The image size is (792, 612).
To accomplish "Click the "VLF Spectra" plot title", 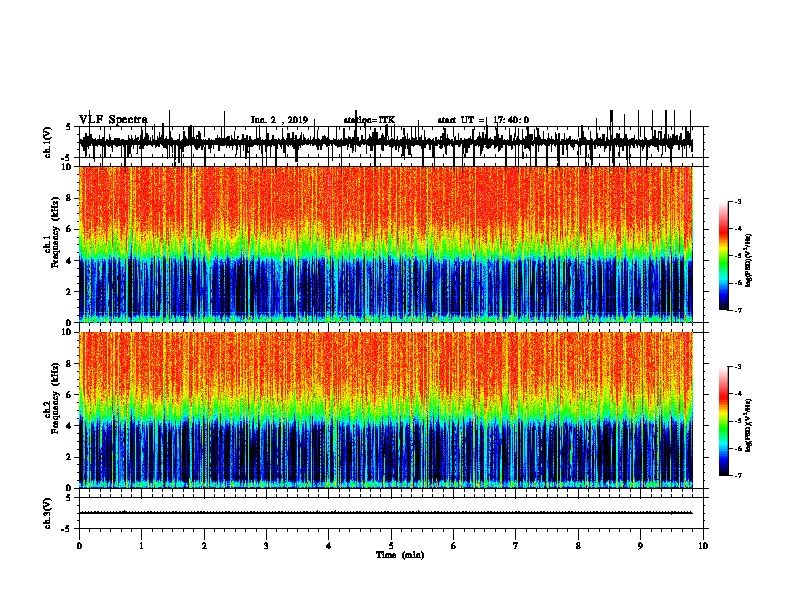I will click(113, 120).
